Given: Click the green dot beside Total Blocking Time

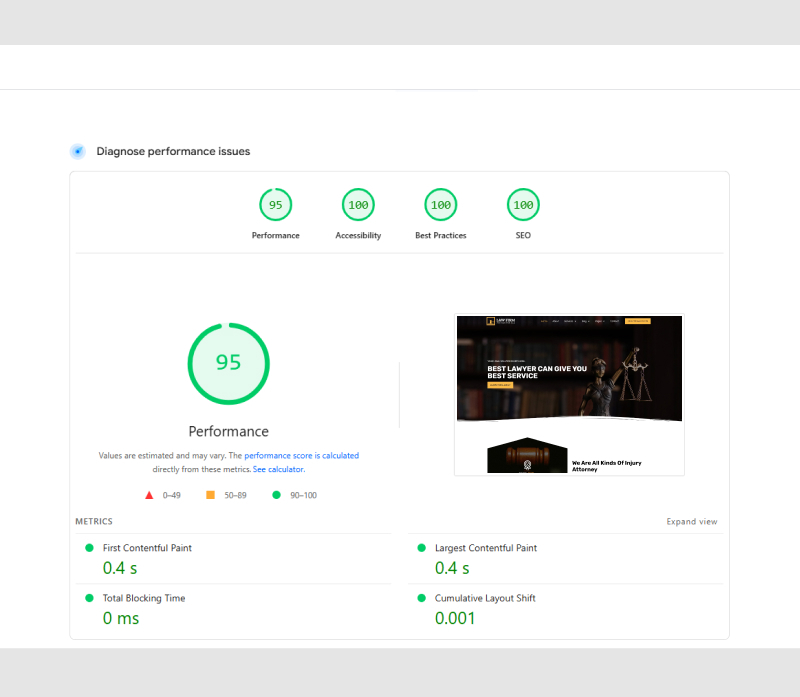Looking at the screenshot, I should 89,598.
